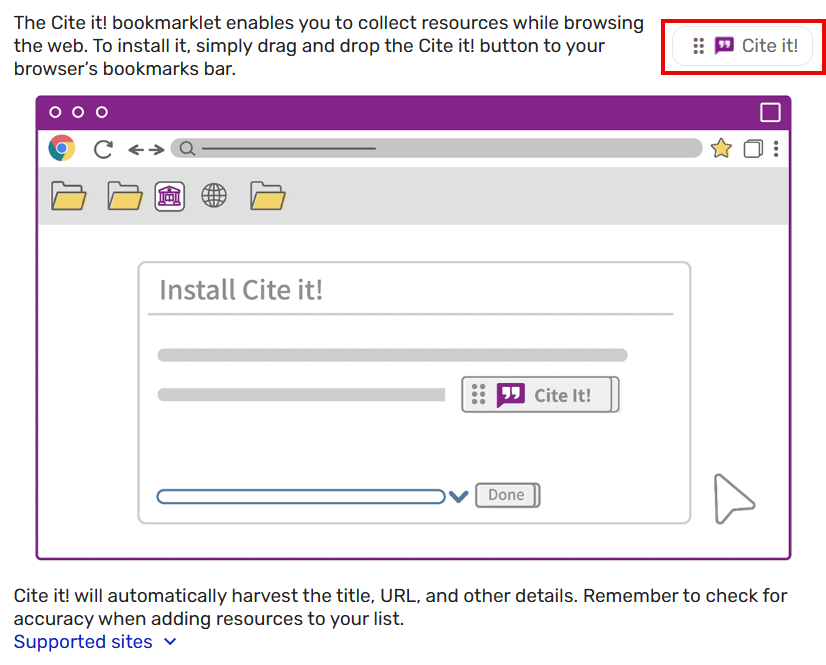
Task: Open the library bookmark icon
Action: coord(169,196)
